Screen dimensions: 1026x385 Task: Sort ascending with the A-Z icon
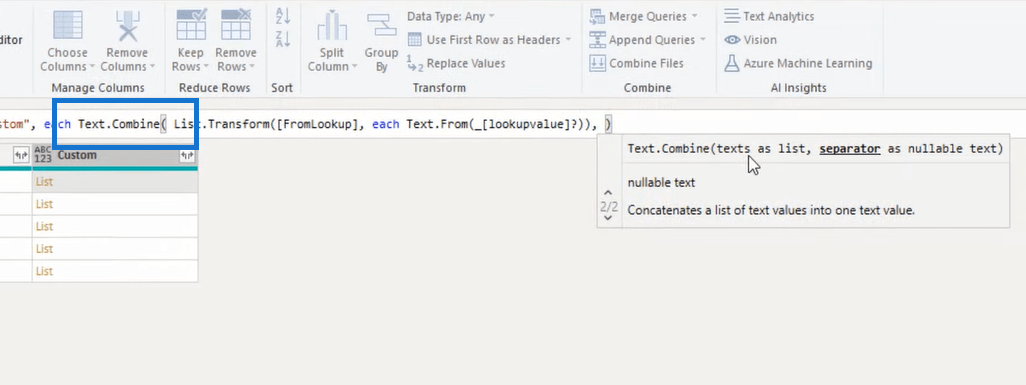283,16
